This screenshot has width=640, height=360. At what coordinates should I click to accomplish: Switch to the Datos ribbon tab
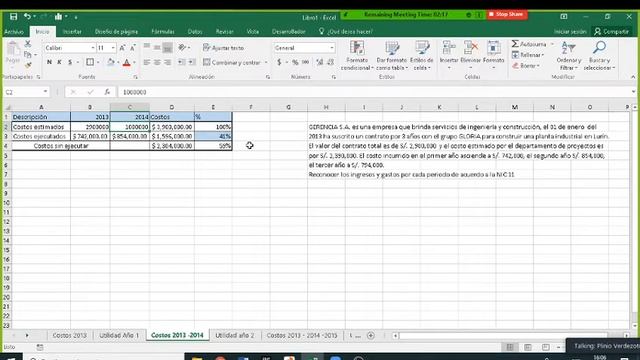click(195, 31)
